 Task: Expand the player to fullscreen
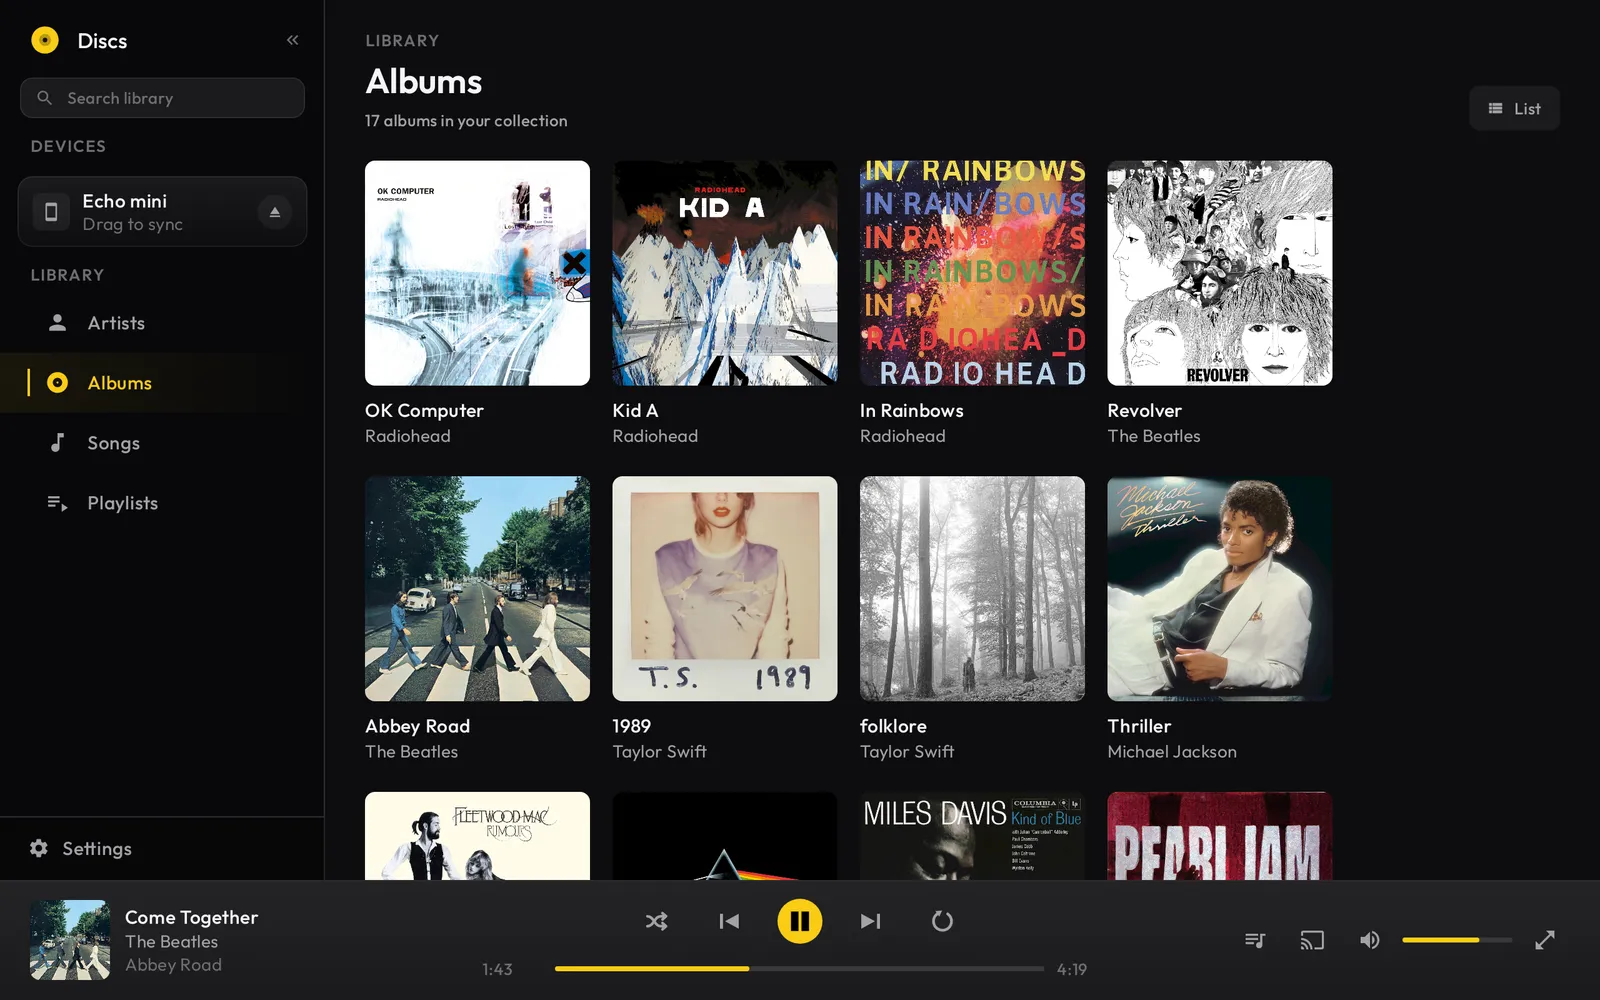[x=1545, y=940]
